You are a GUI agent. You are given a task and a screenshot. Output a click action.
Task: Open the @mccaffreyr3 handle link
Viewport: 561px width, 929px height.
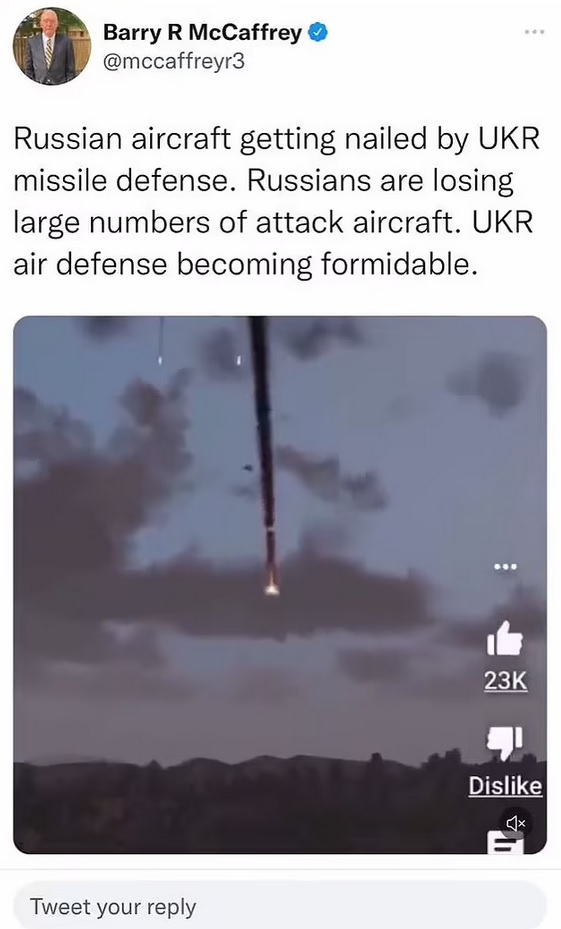coord(174,62)
